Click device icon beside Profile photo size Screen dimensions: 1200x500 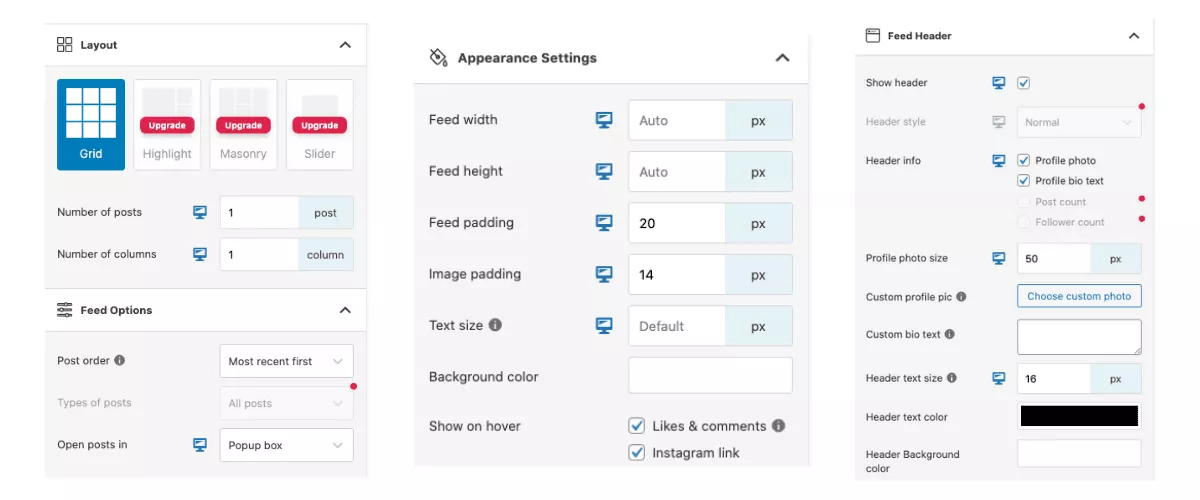click(999, 258)
